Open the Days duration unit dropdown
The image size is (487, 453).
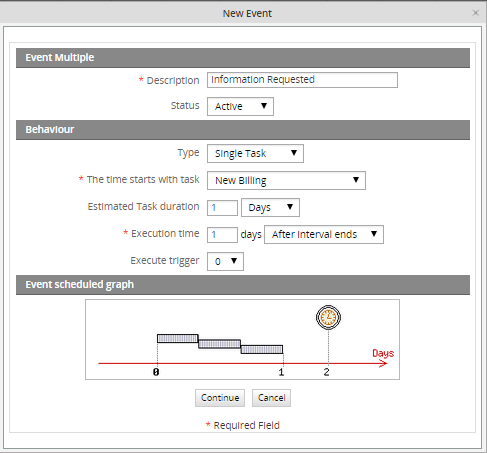coord(270,207)
